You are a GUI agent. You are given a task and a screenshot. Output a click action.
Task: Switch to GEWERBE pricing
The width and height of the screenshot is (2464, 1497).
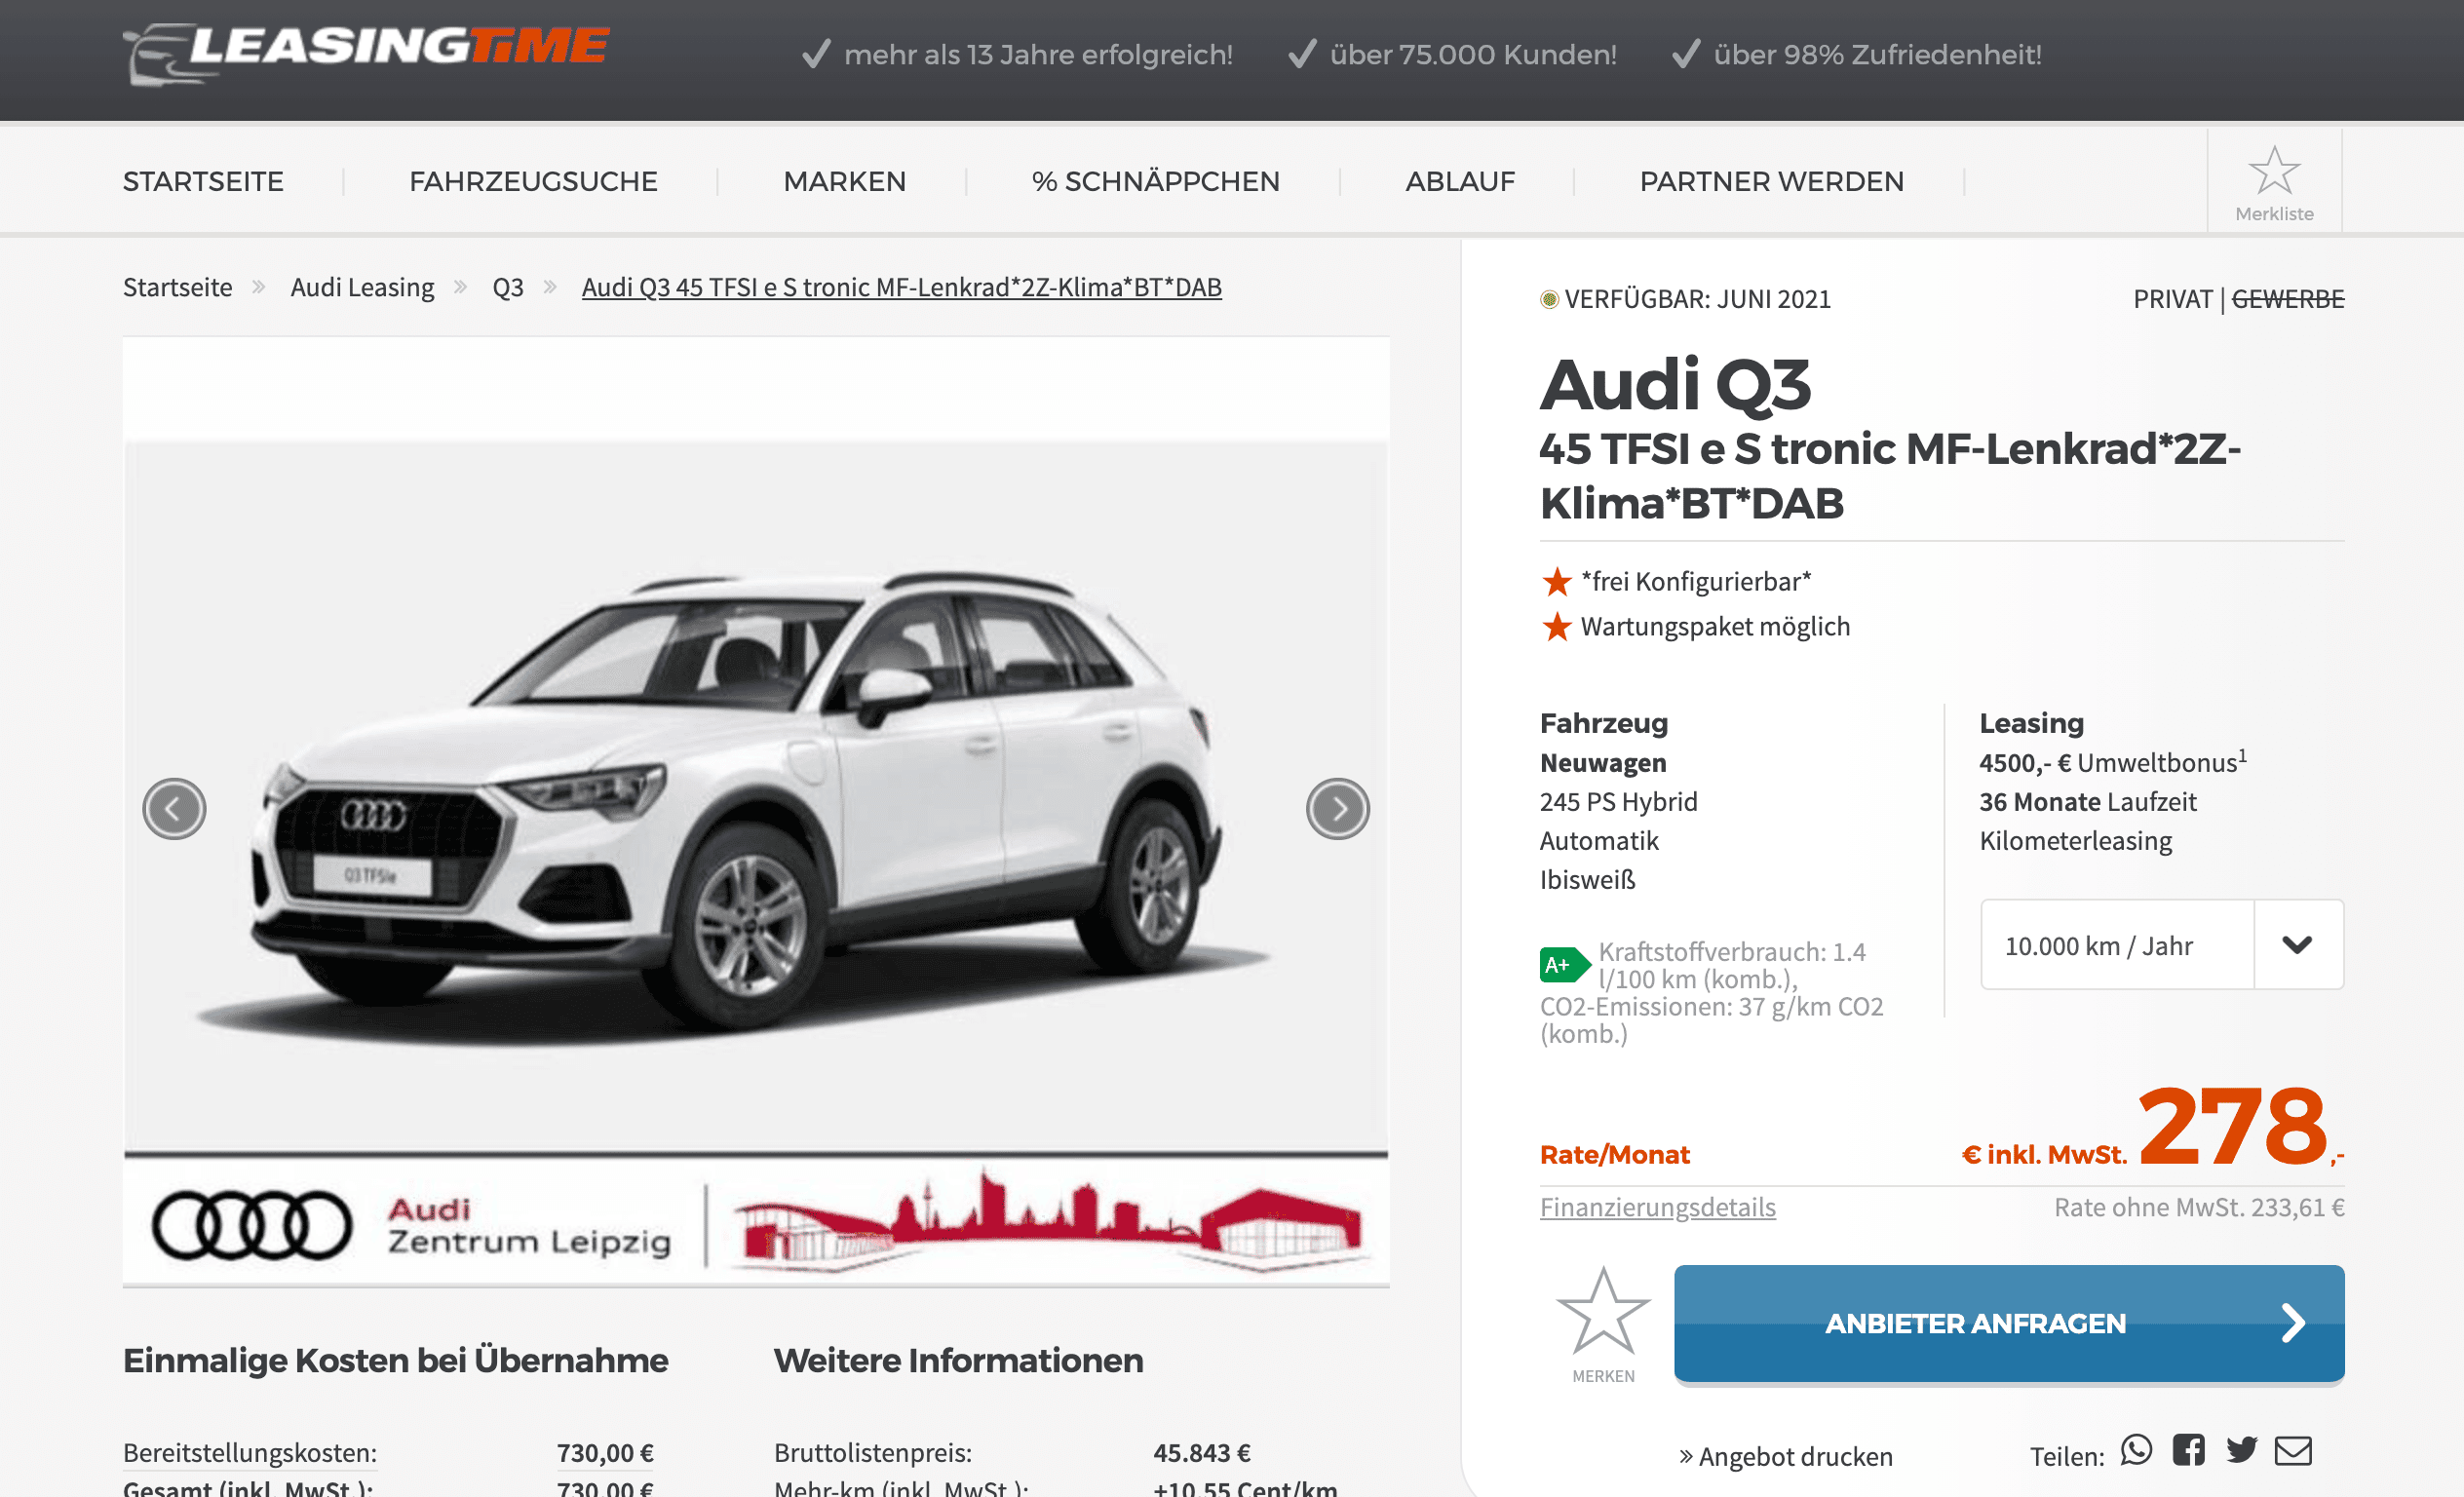pos(2287,299)
